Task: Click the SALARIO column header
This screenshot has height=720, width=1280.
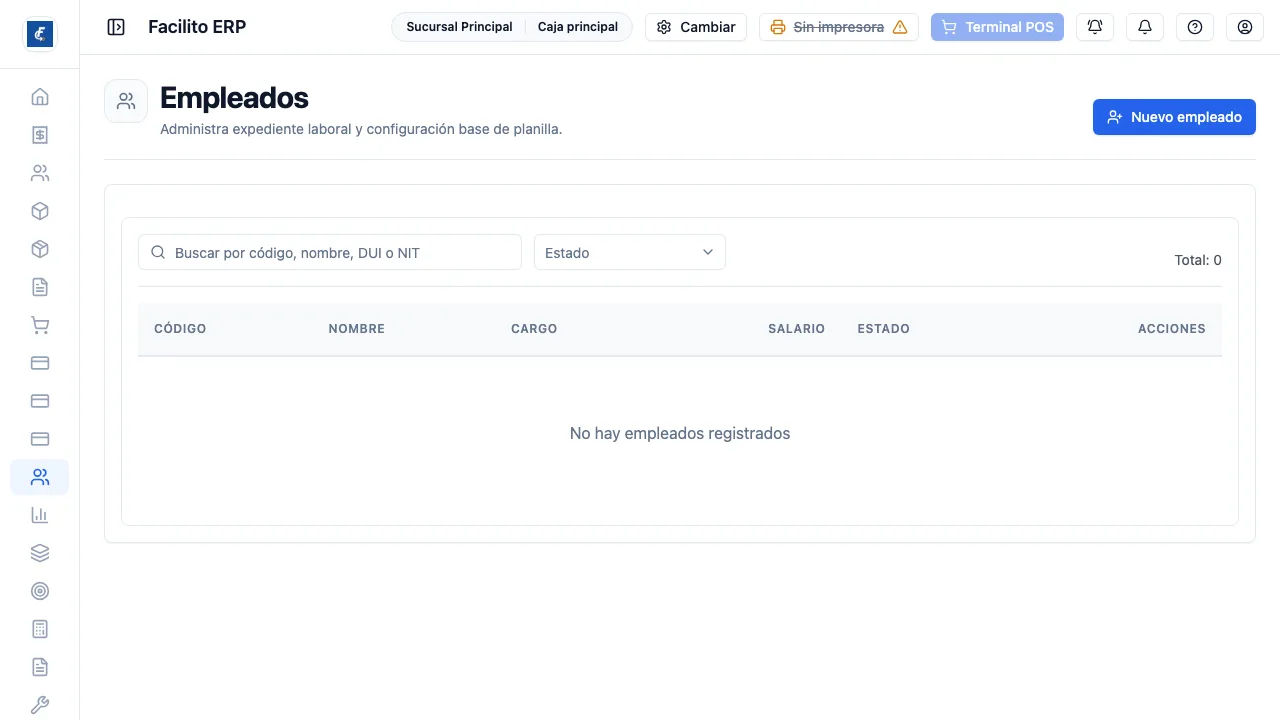Action: [796, 328]
